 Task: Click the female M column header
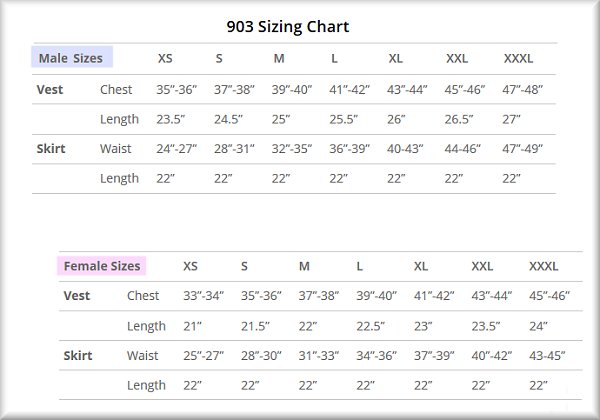coord(304,267)
